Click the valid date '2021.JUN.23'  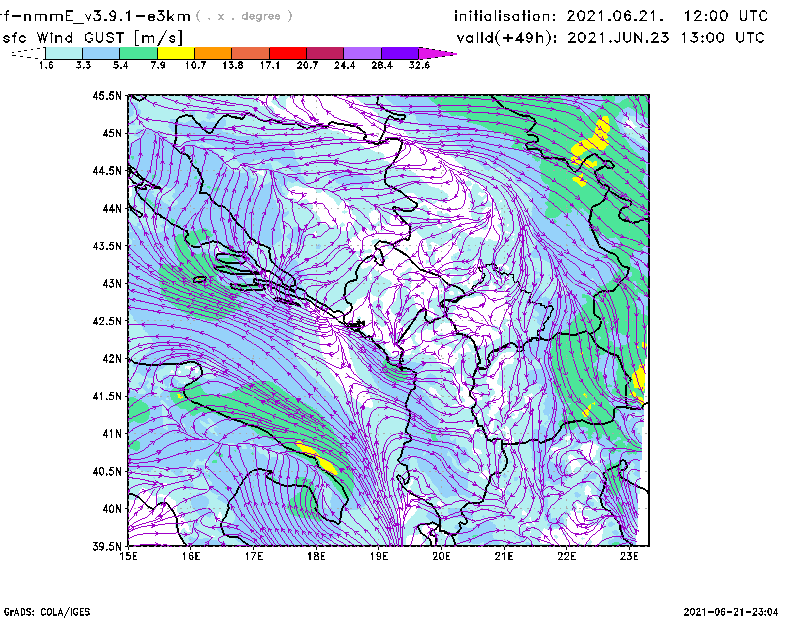pyautogui.click(x=618, y=38)
